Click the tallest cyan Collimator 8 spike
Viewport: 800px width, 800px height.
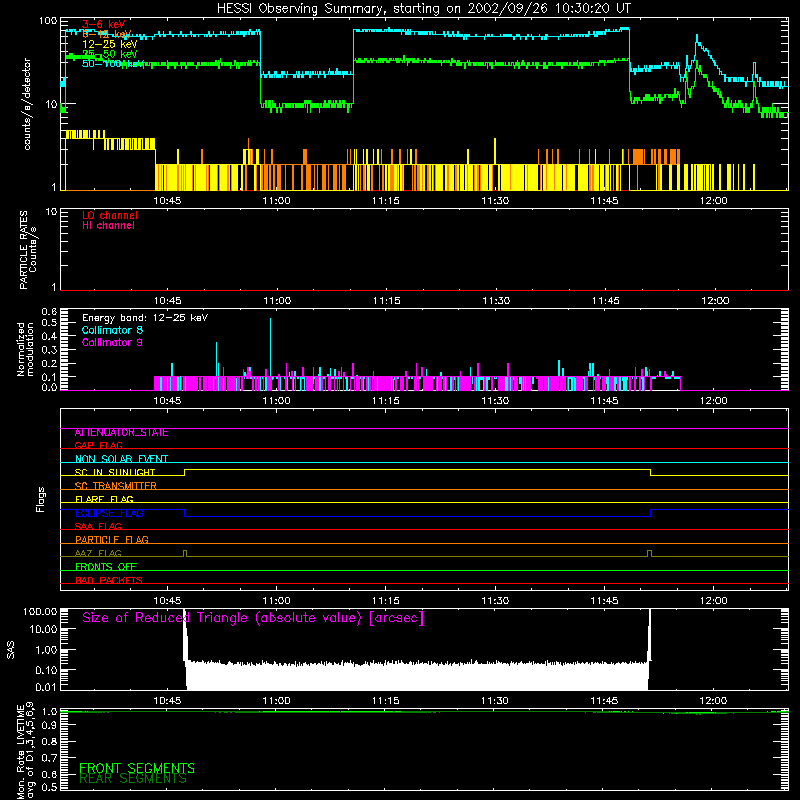tap(270, 347)
